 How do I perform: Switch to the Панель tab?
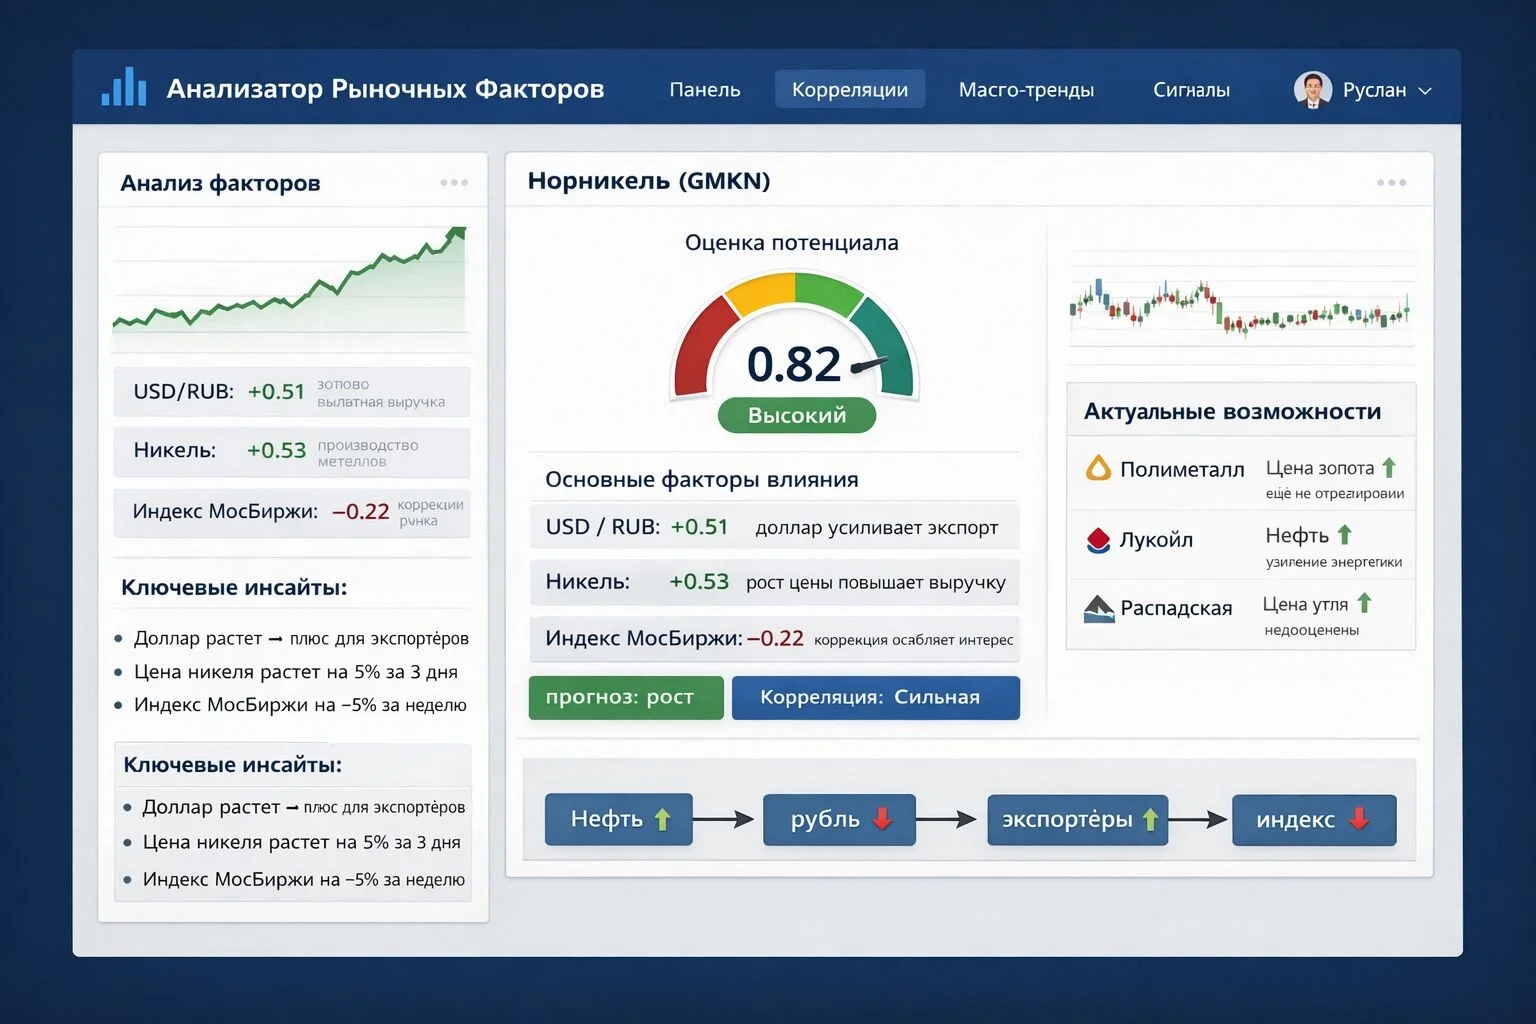pyautogui.click(x=705, y=90)
